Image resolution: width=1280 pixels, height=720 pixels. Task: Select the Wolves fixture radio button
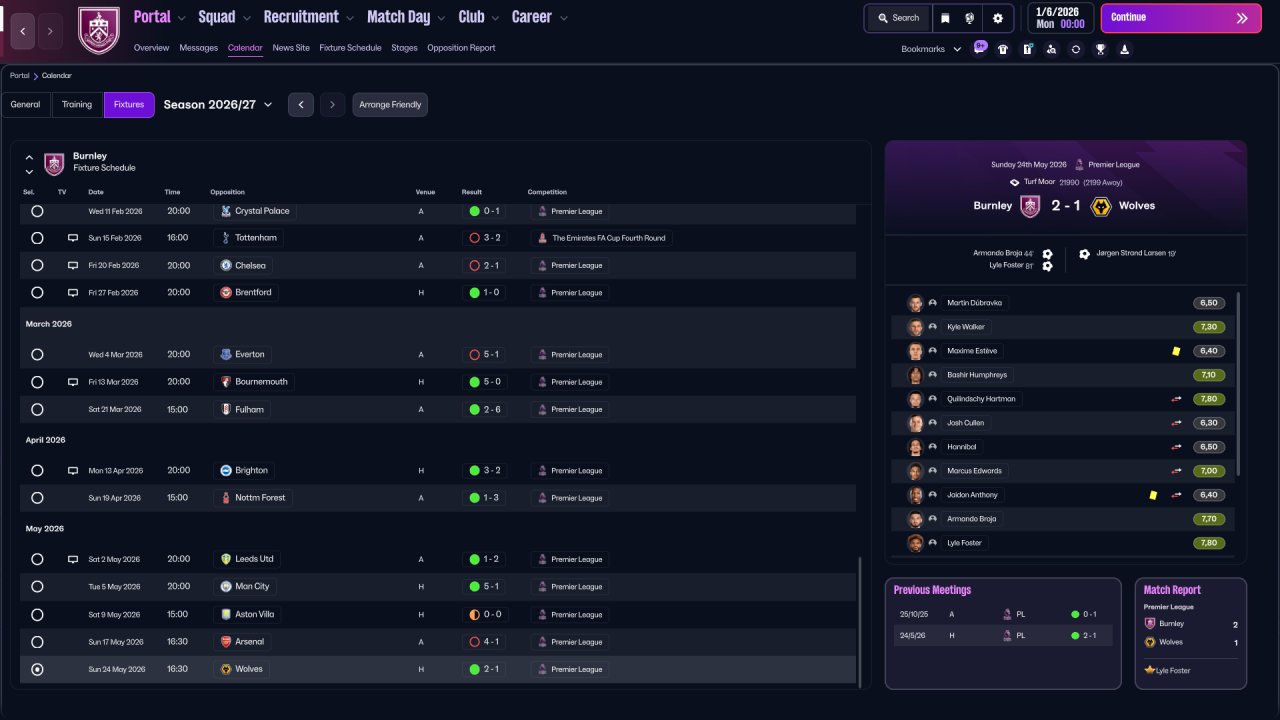pos(37,669)
